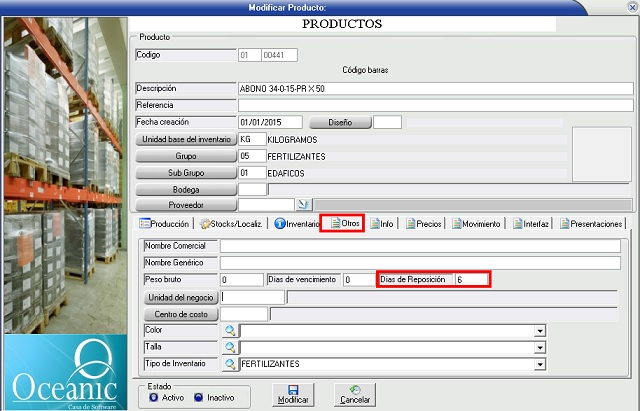640x411 pixels.
Task: Click the Color search magnifier icon
Action: pos(229,331)
